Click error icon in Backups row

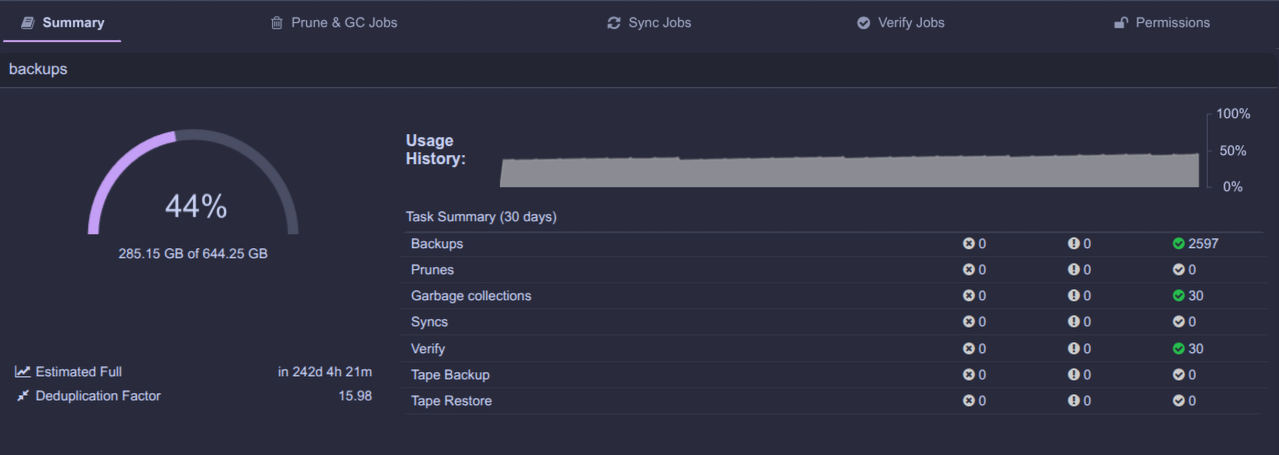(968, 244)
